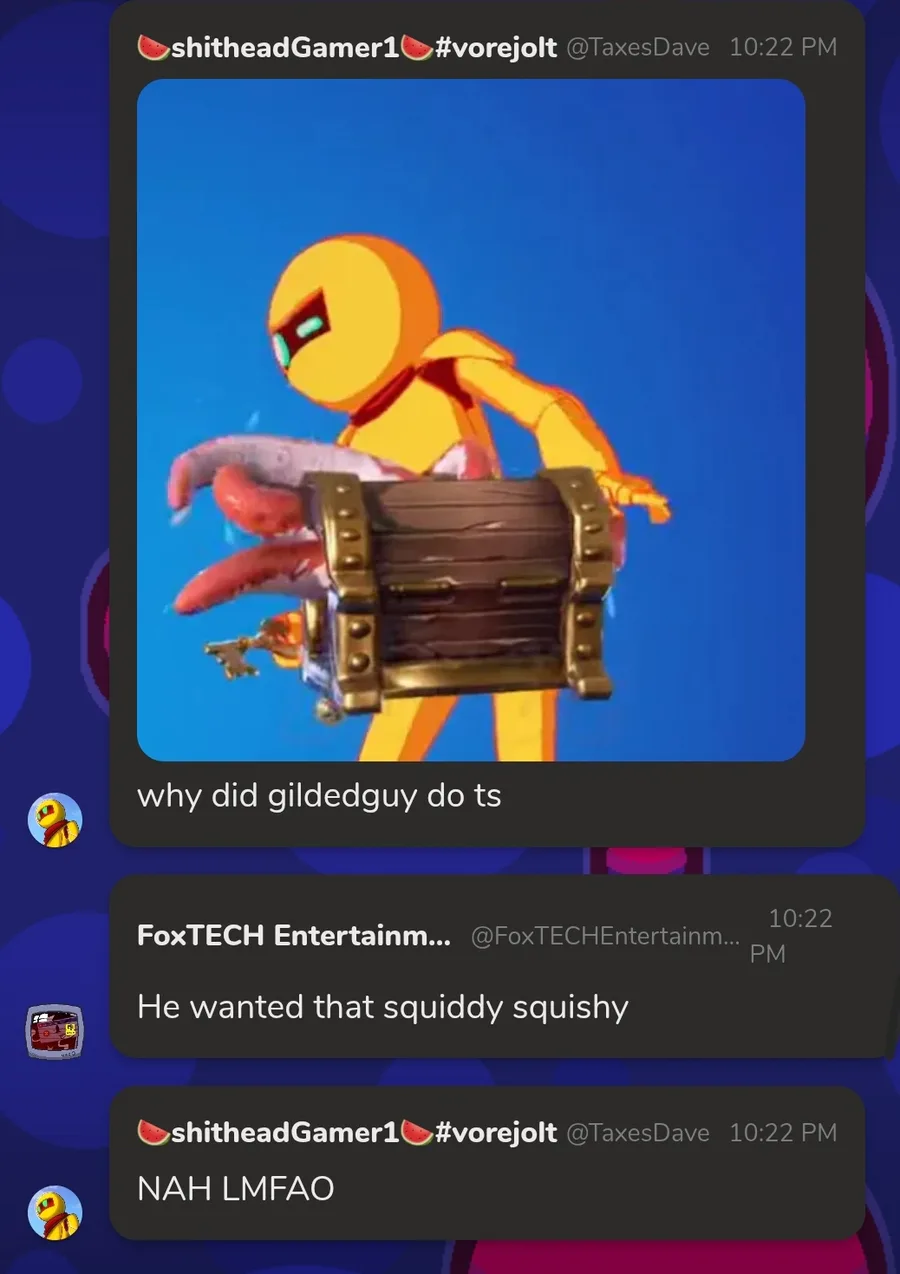Click the watermelon emoji before shitheadGamer1 in last message

click(153, 1132)
